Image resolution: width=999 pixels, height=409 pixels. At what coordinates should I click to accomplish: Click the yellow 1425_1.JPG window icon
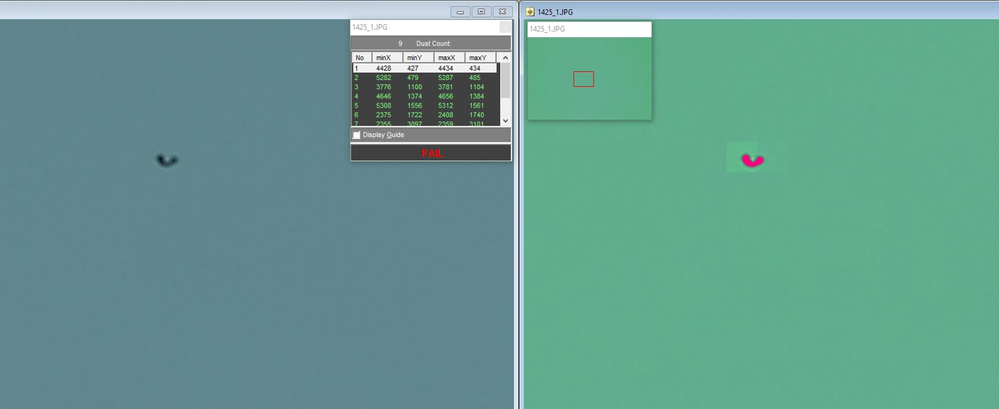[x=529, y=11]
